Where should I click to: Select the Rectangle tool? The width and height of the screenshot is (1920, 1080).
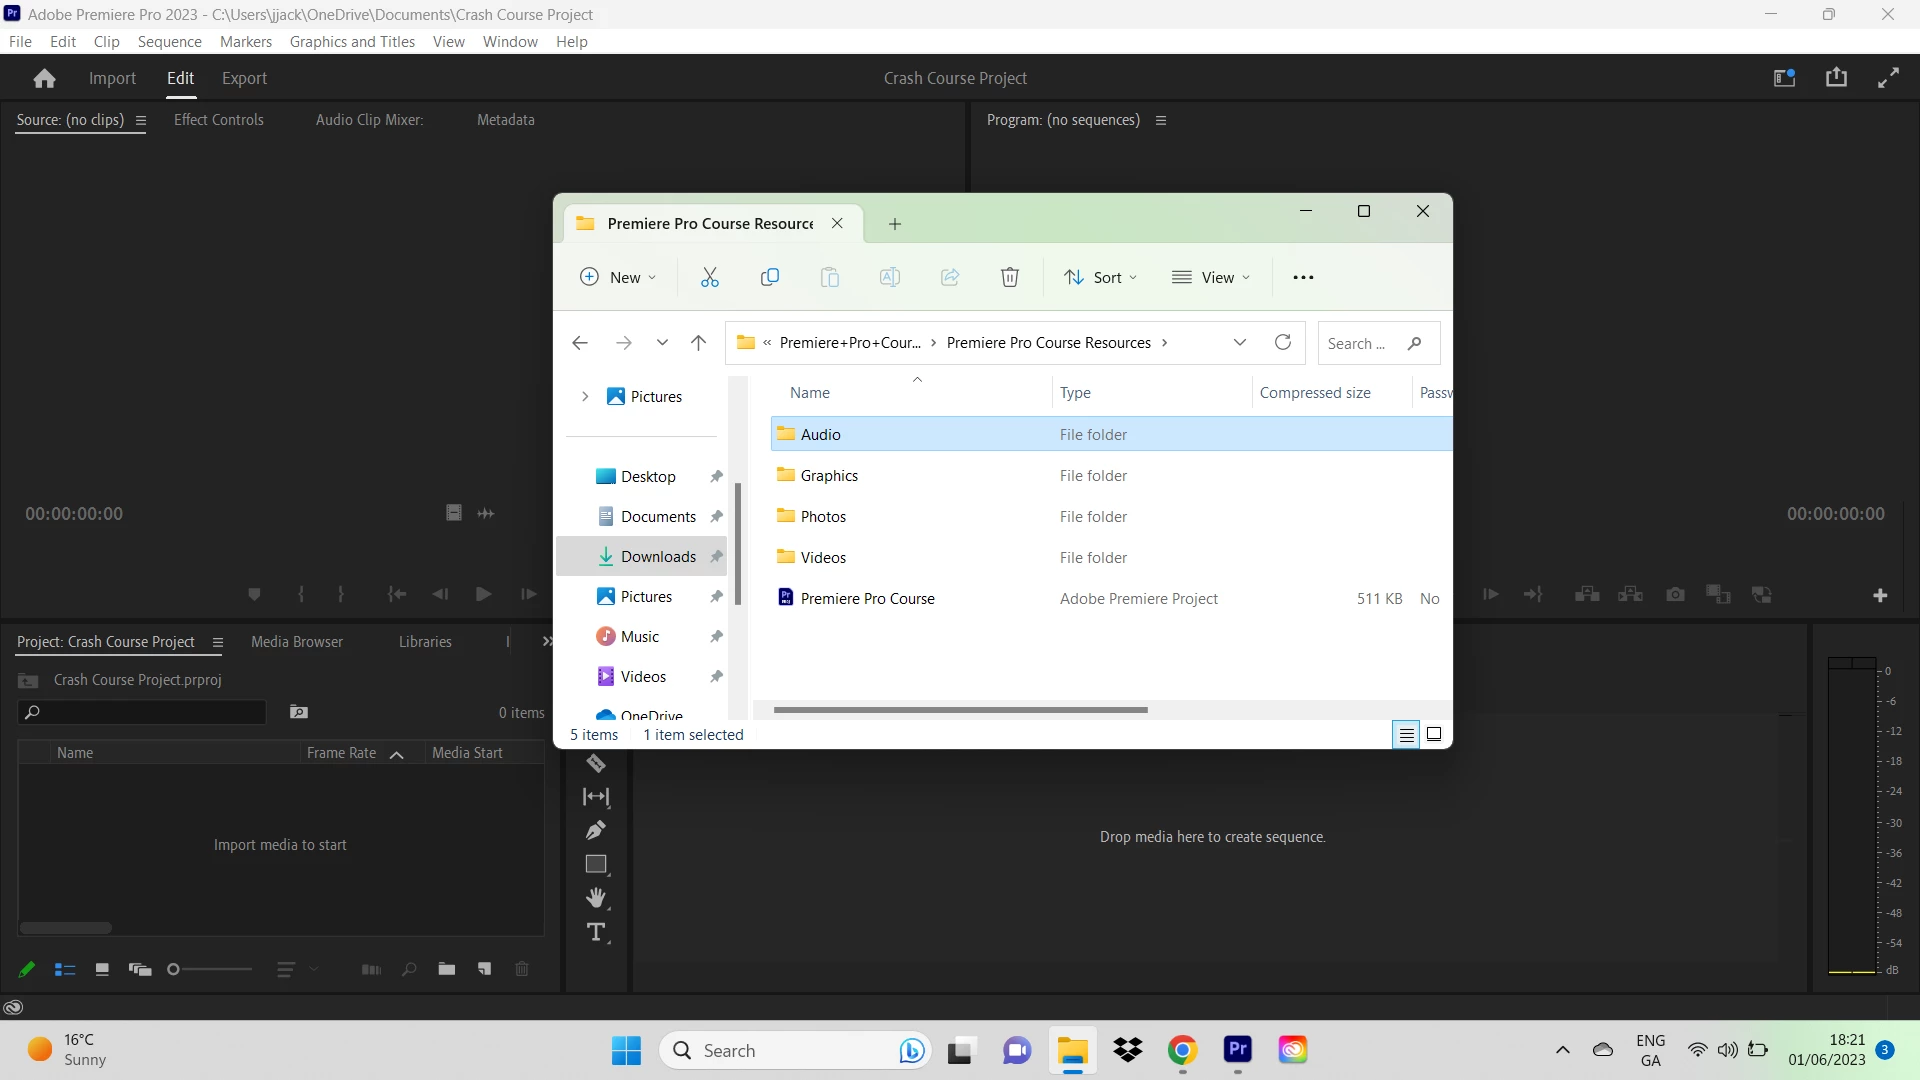point(596,864)
